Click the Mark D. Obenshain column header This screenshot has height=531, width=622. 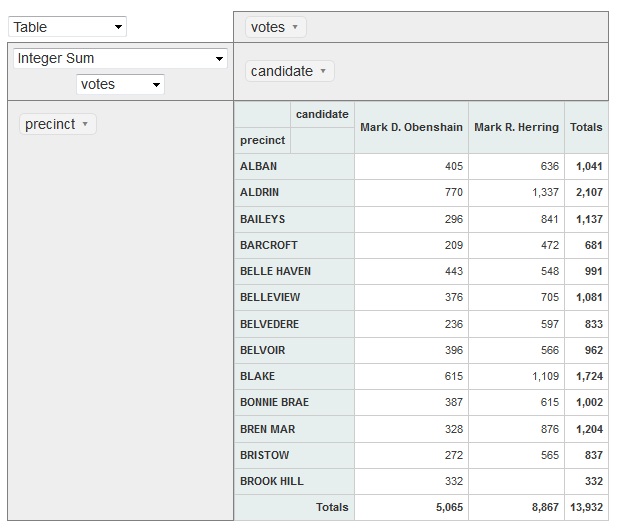[x=411, y=127]
